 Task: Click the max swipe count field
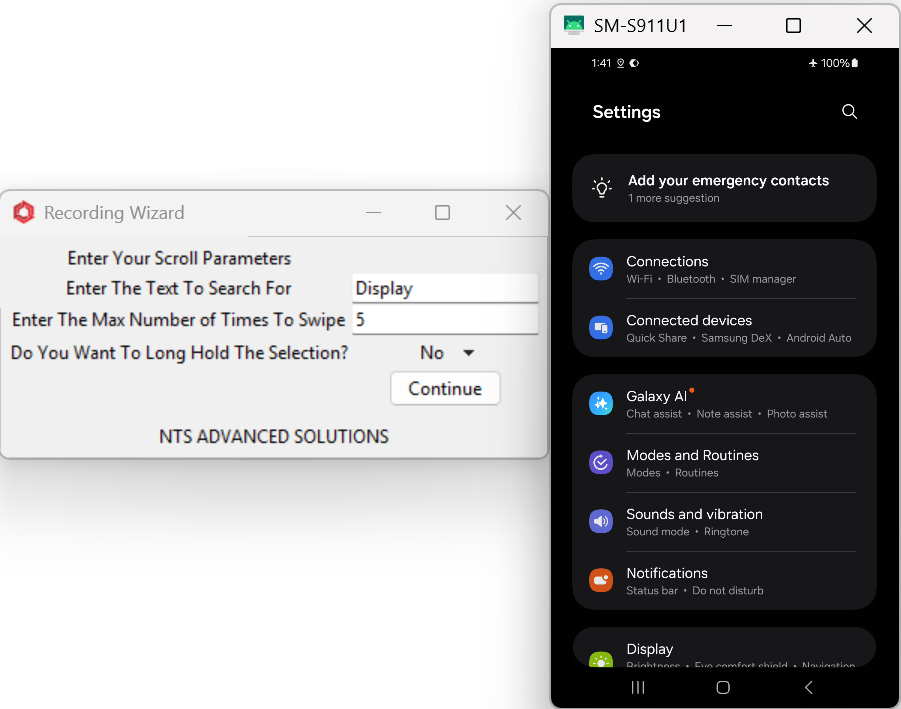[445, 320]
